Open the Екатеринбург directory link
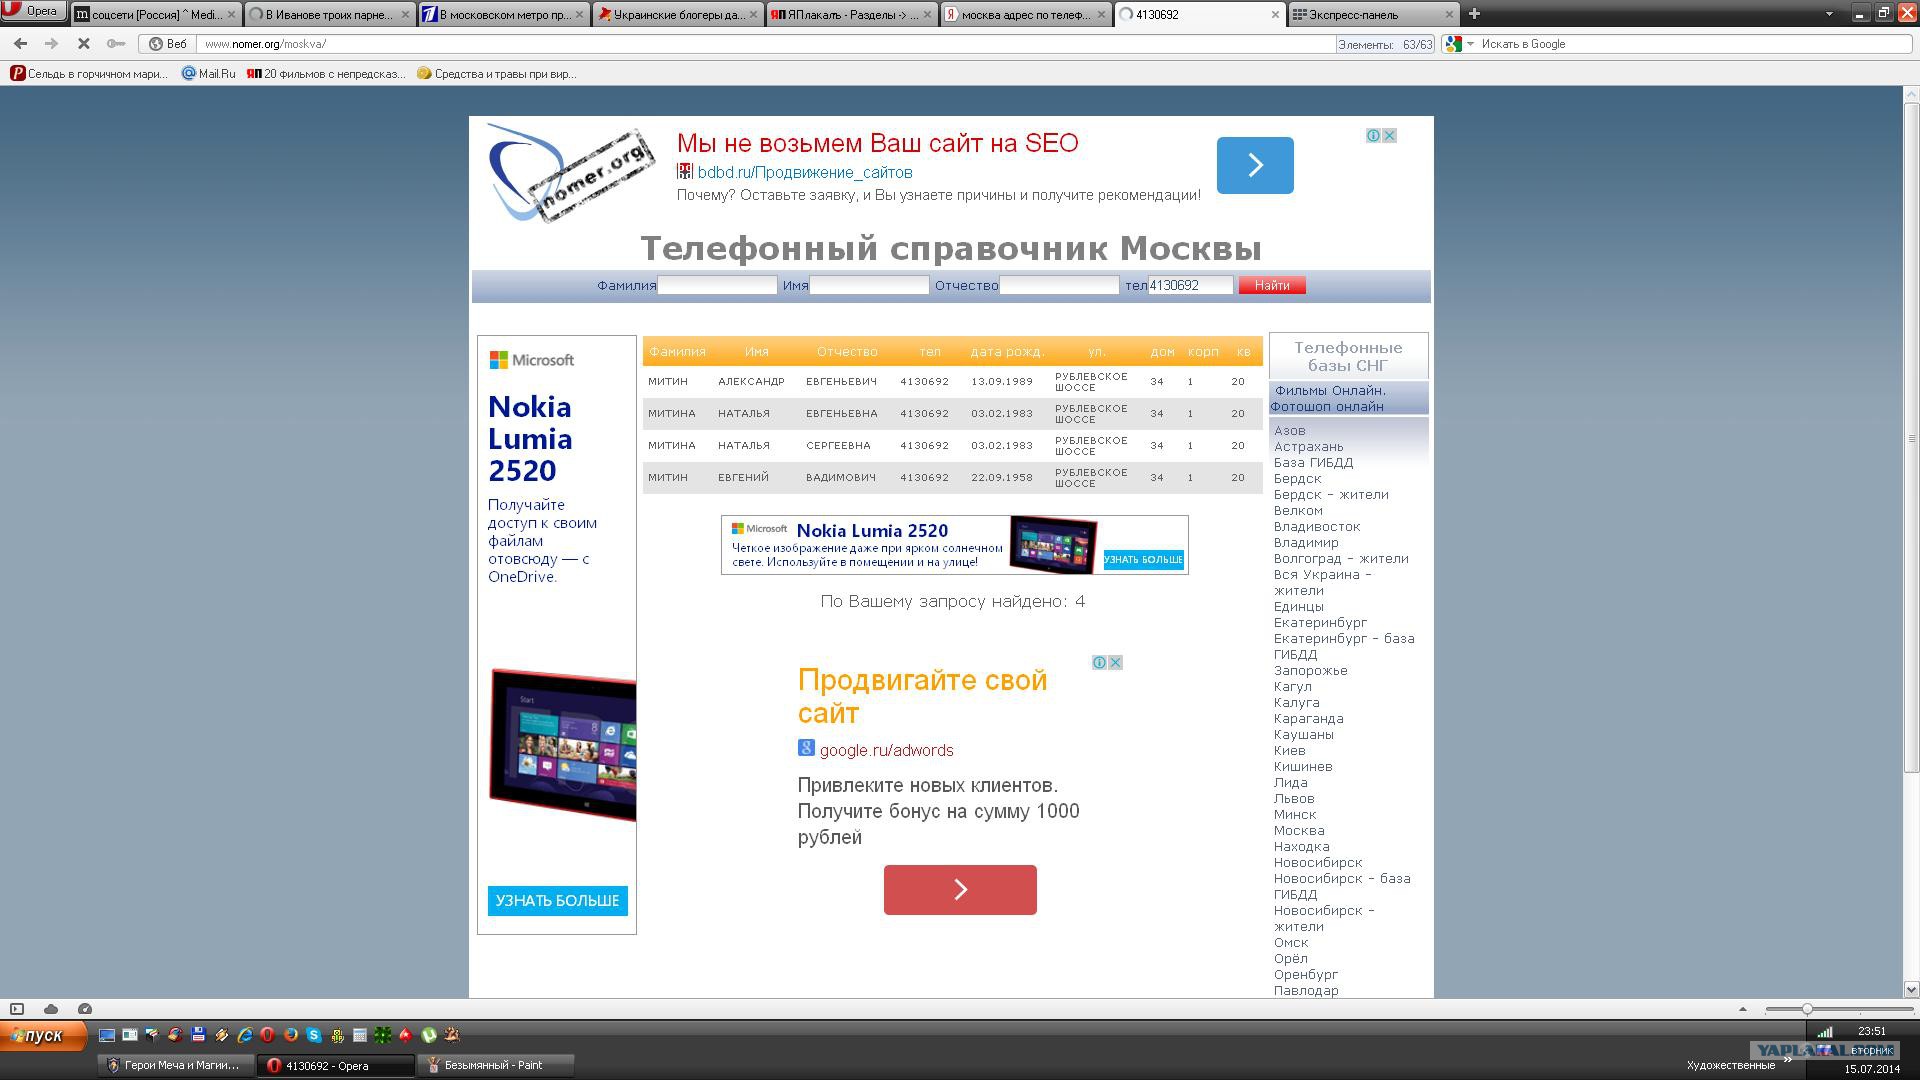Screen dimensions: 1920x1080 [1320, 623]
